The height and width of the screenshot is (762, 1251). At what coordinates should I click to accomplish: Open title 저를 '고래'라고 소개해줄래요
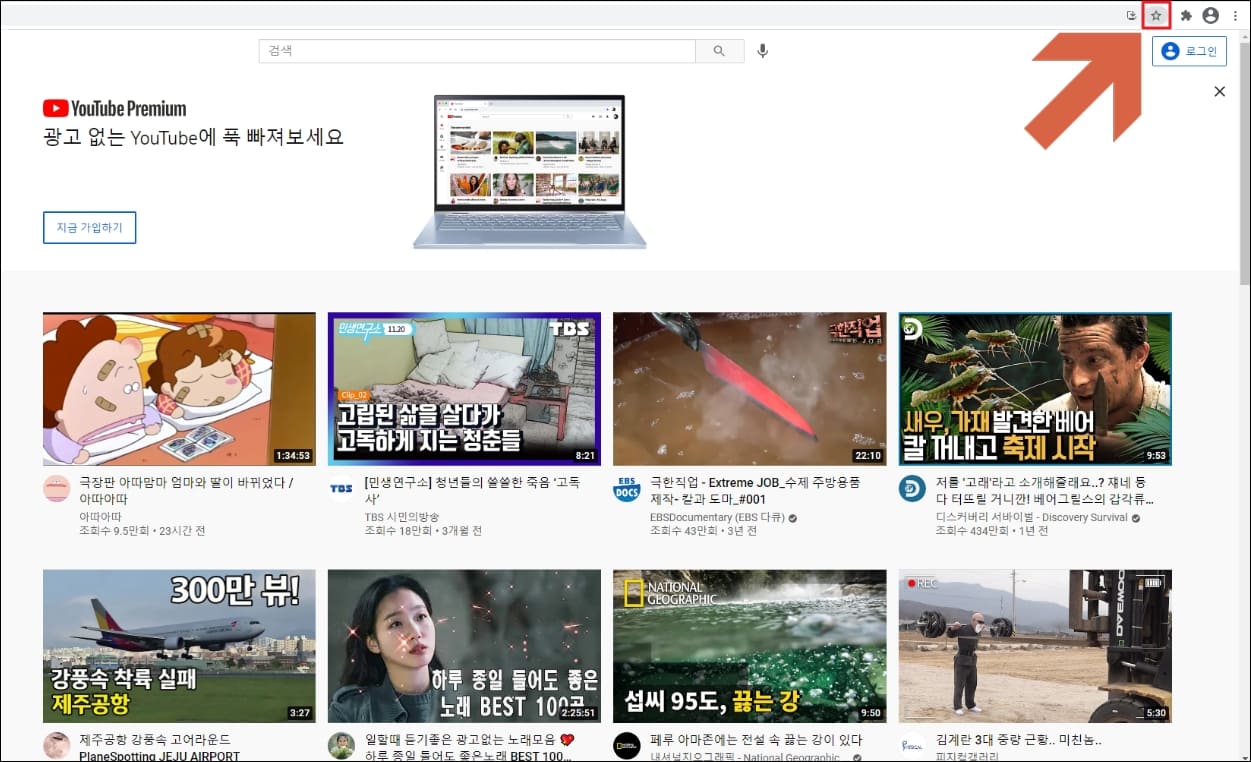[1046, 490]
